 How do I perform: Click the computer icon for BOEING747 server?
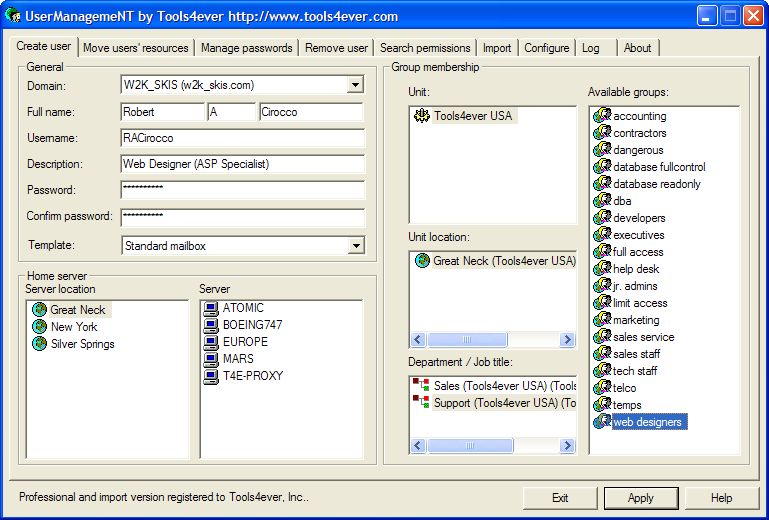pyautogui.click(x=211, y=325)
